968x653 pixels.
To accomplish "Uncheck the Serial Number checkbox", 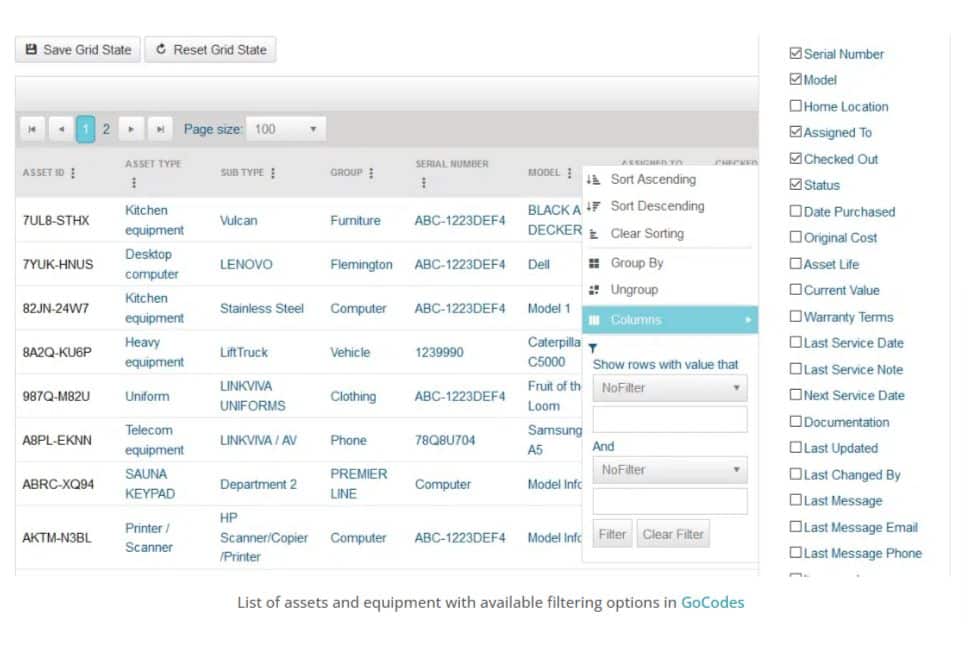I will (x=796, y=53).
